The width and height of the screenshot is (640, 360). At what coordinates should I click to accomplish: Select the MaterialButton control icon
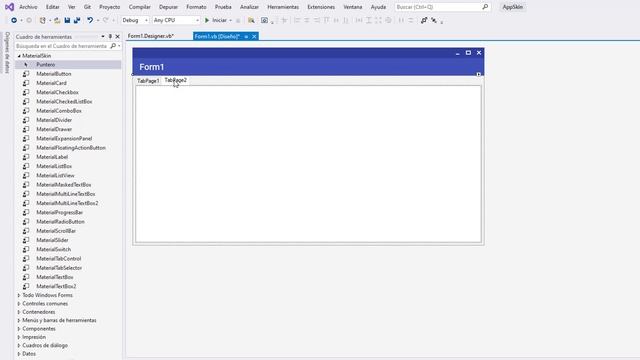(x=26, y=74)
